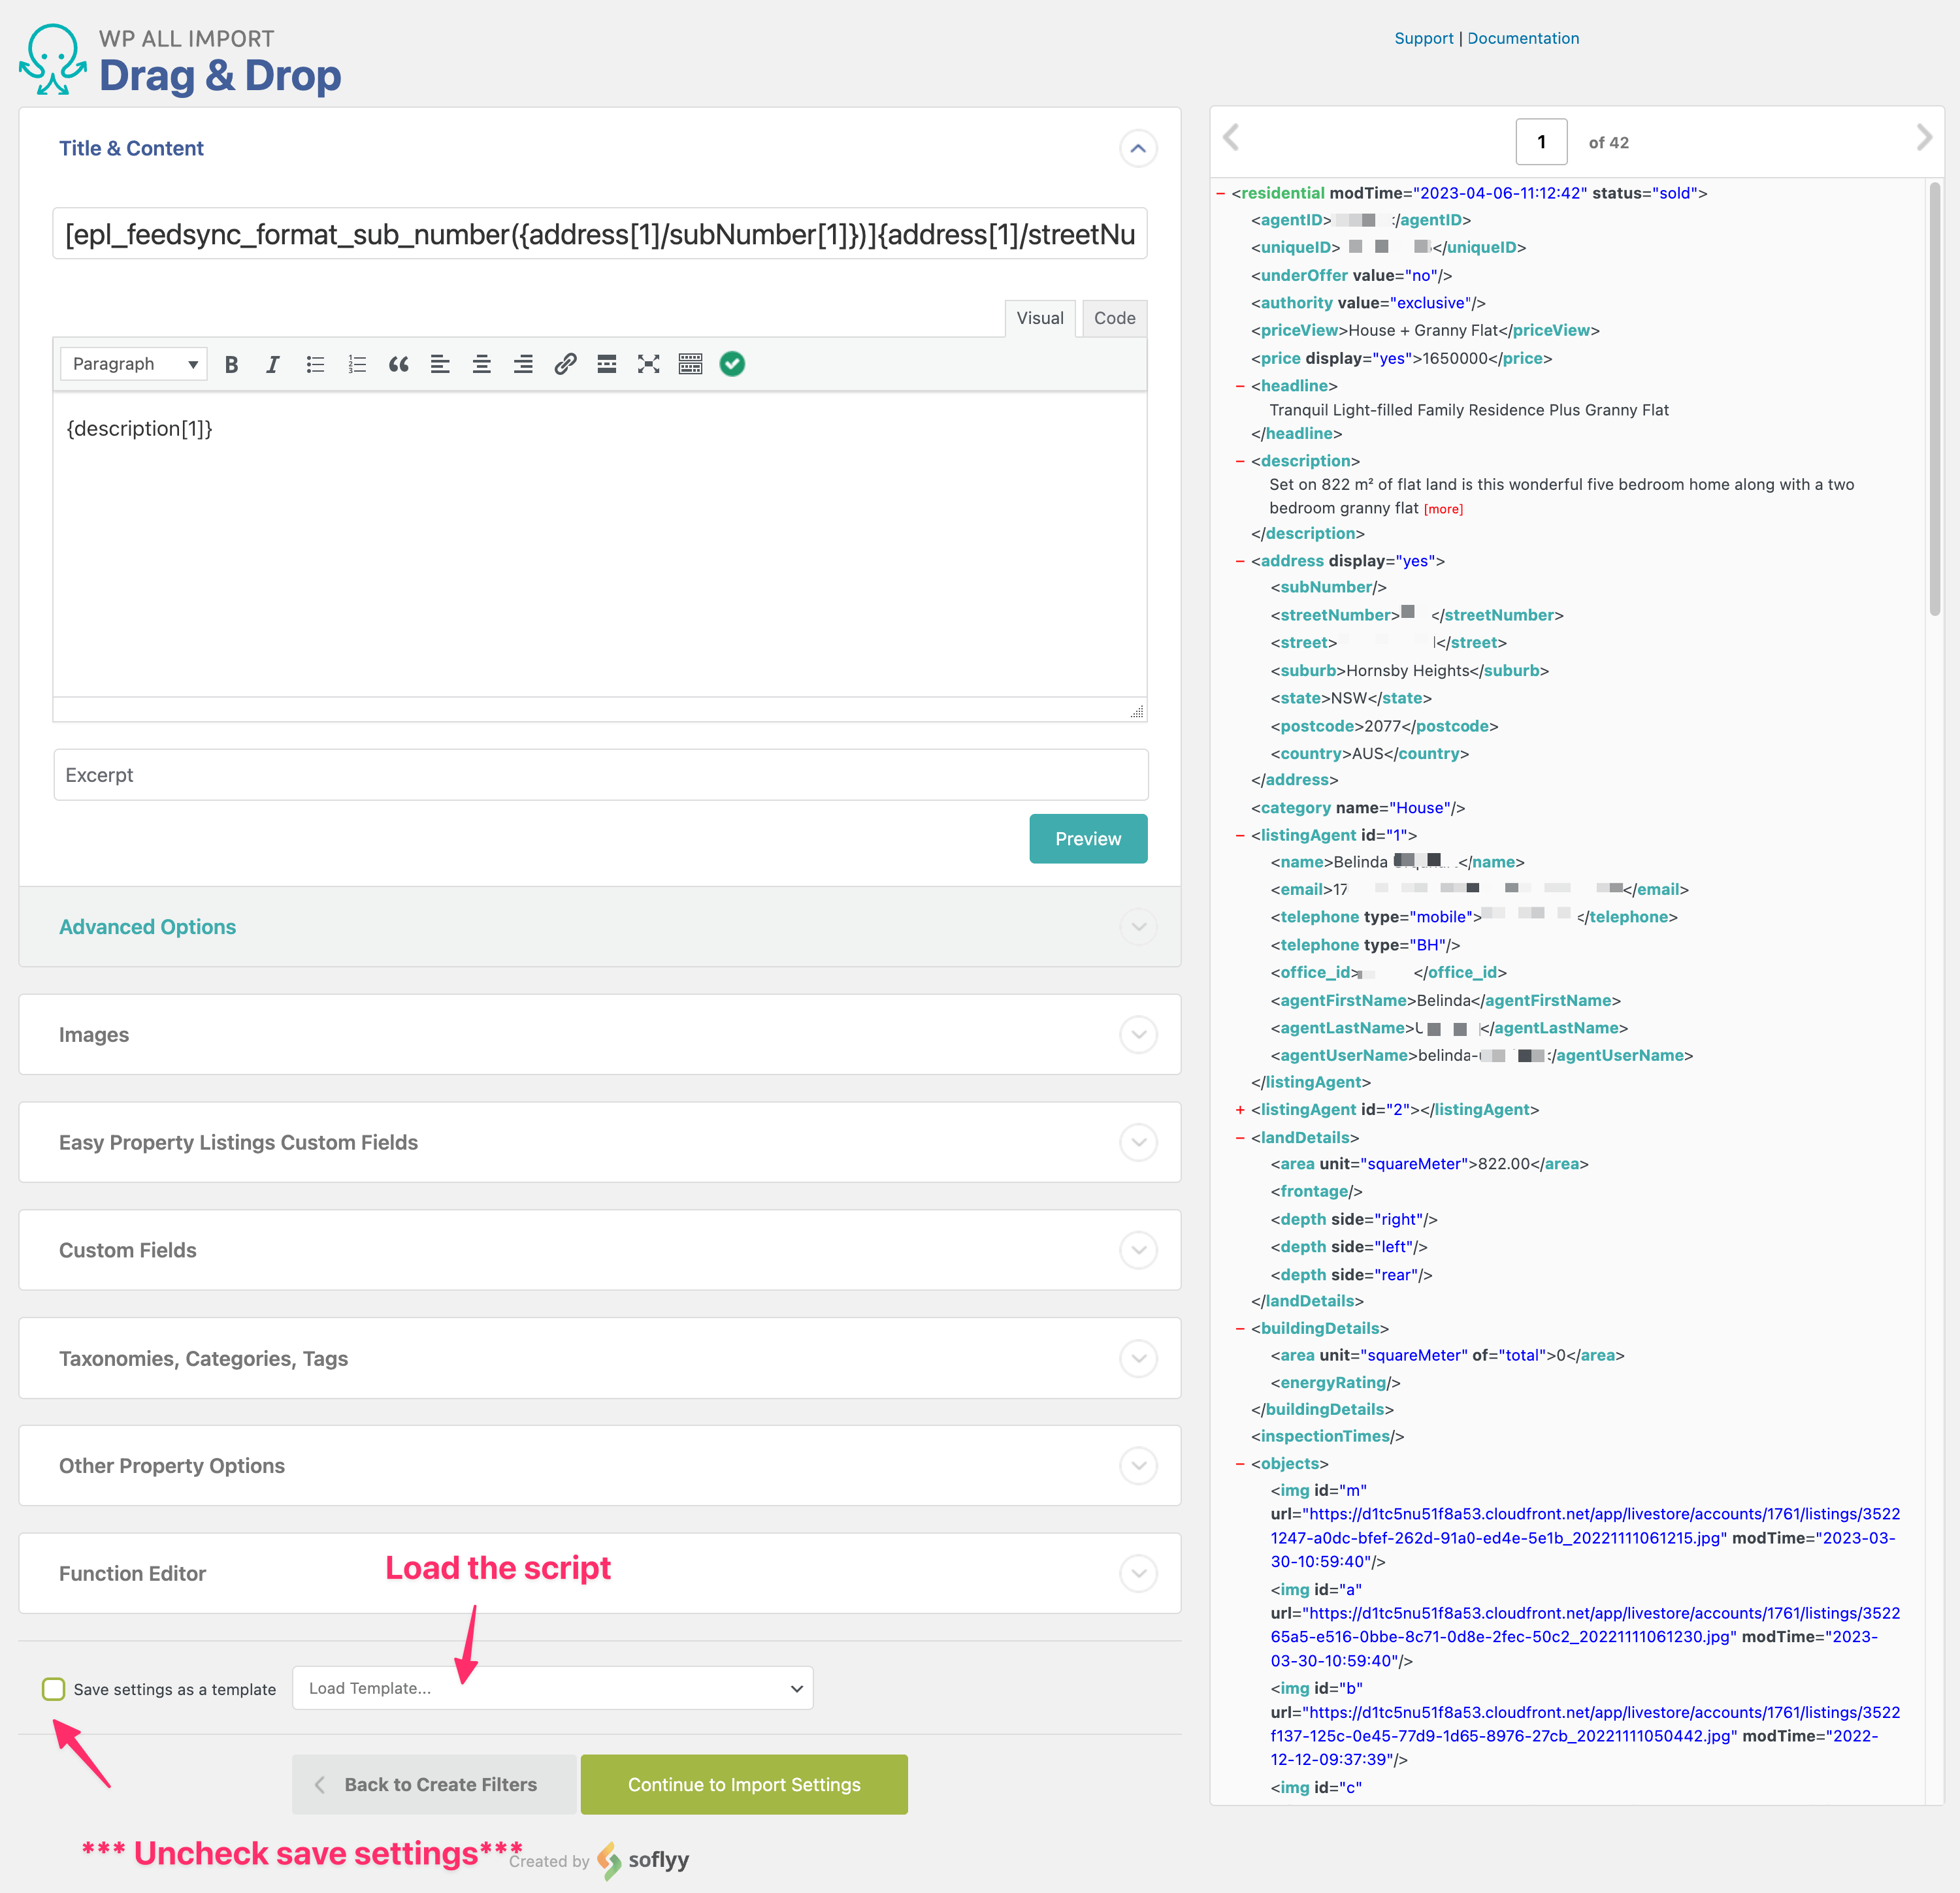Image resolution: width=1960 pixels, height=1893 pixels.
Task: Expand the Images section
Action: [599, 1034]
